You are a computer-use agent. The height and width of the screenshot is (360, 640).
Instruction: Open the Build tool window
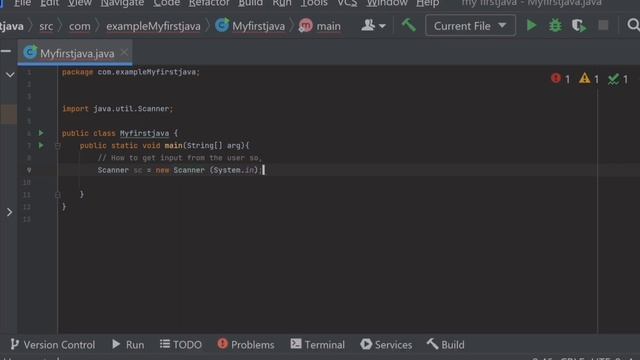(446, 344)
